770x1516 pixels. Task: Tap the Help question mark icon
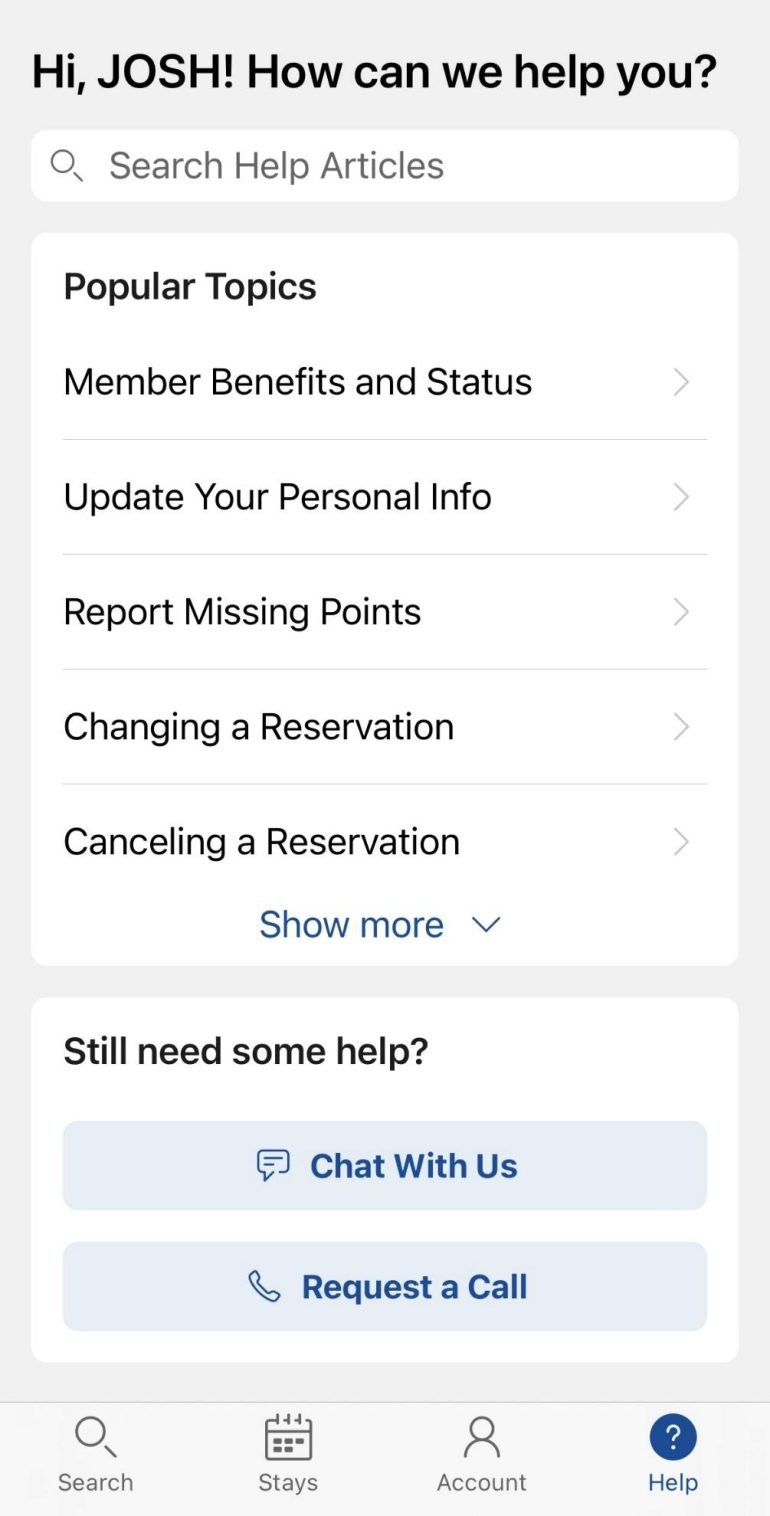(673, 1438)
